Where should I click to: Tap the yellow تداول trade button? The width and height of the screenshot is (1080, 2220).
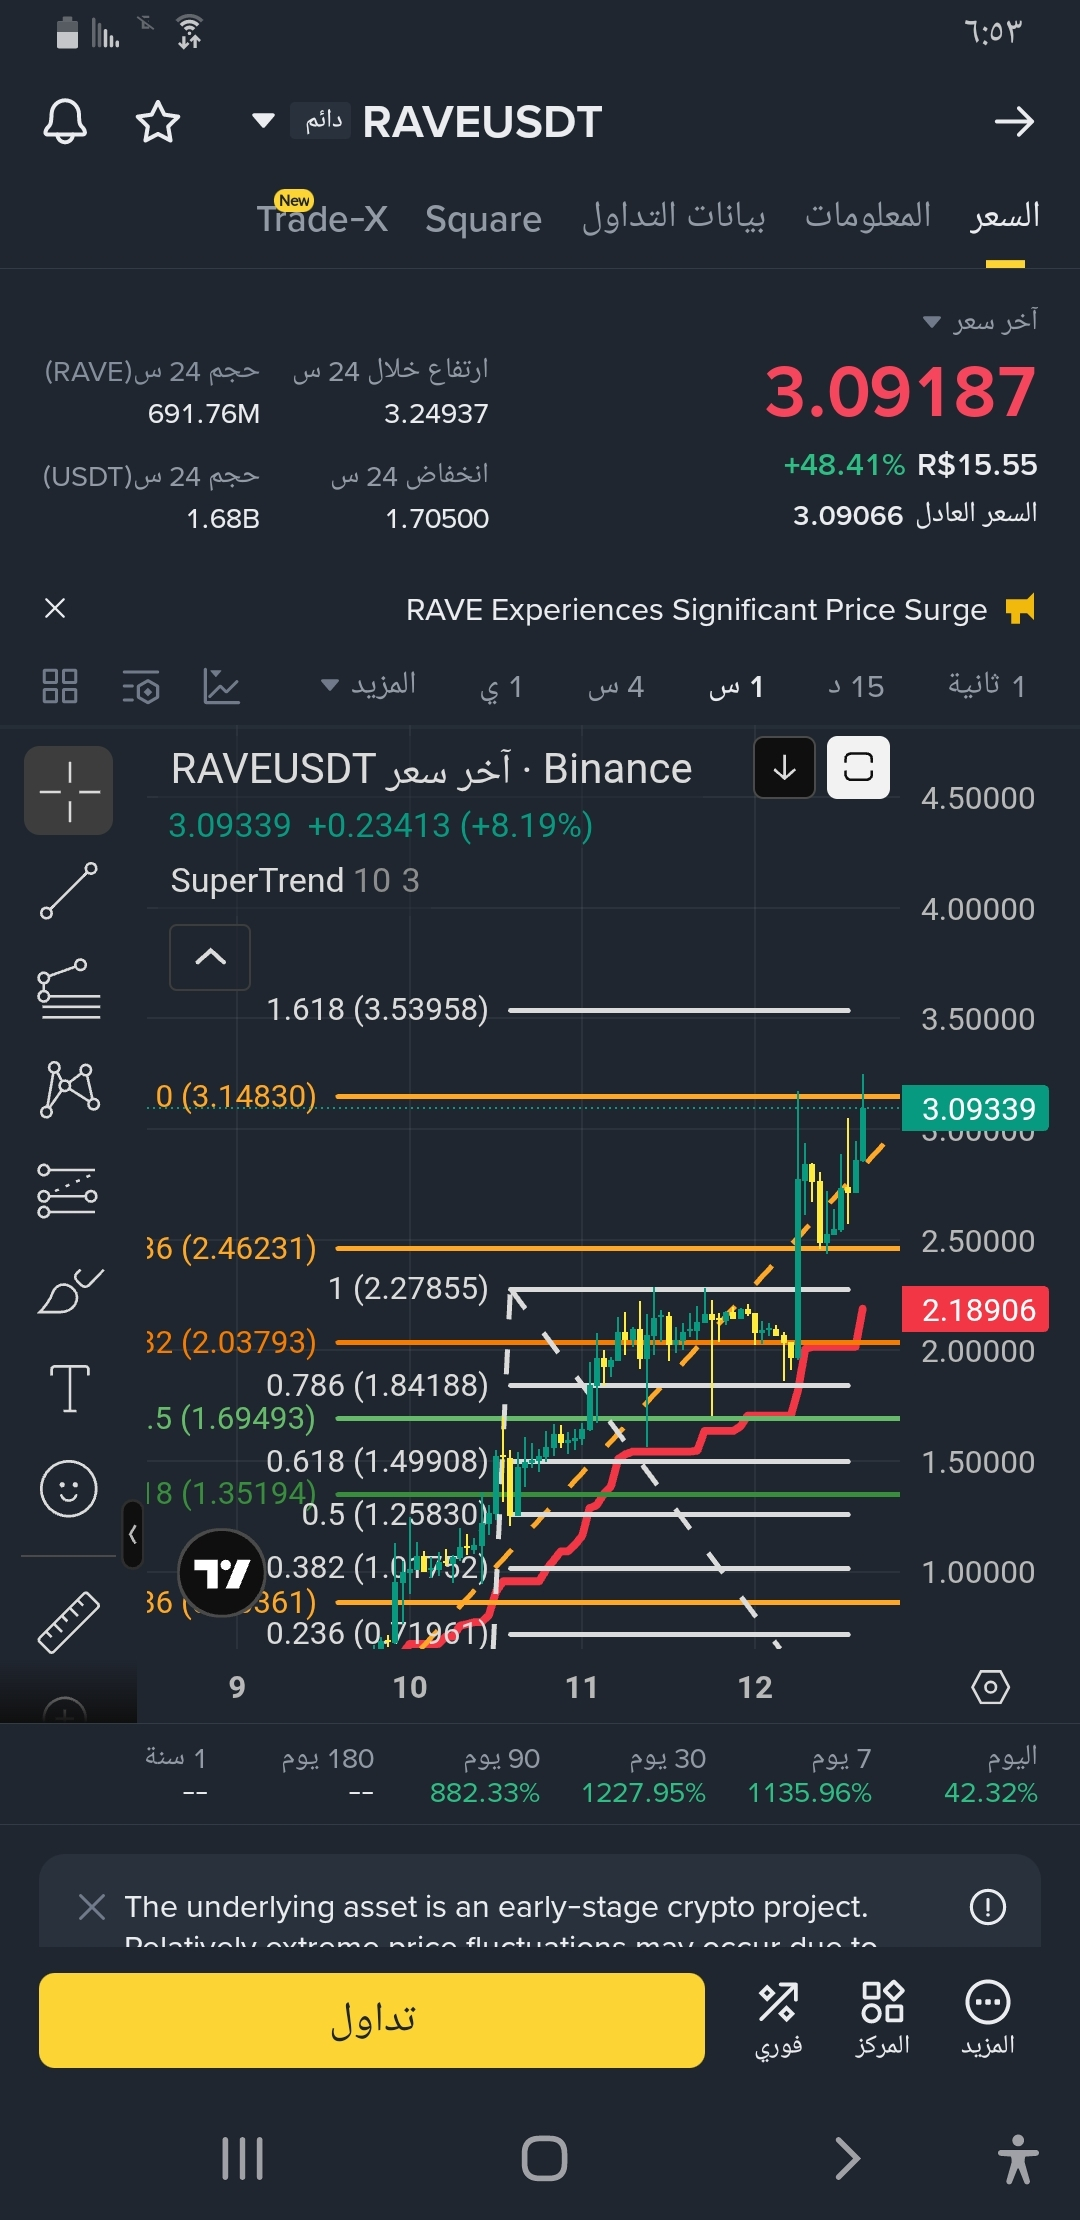pyautogui.click(x=372, y=2020)
